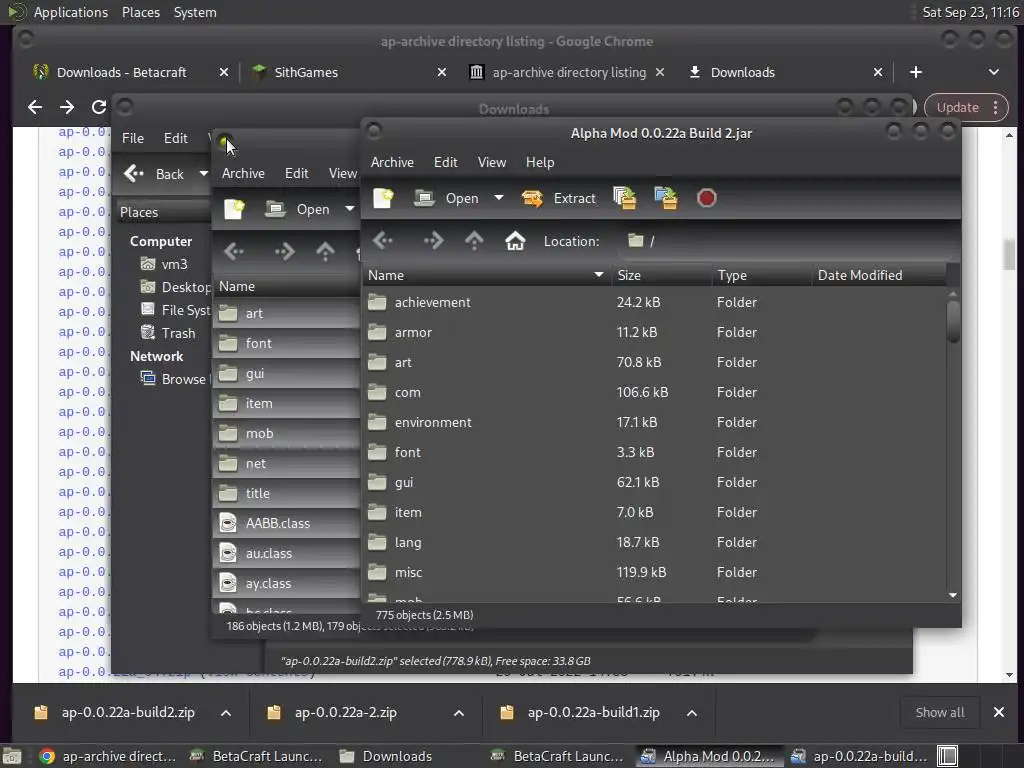Viewport: 1024px width, 768px height.
Task: Switch to Downloads window in taskbar
Action: click(388, 756)
